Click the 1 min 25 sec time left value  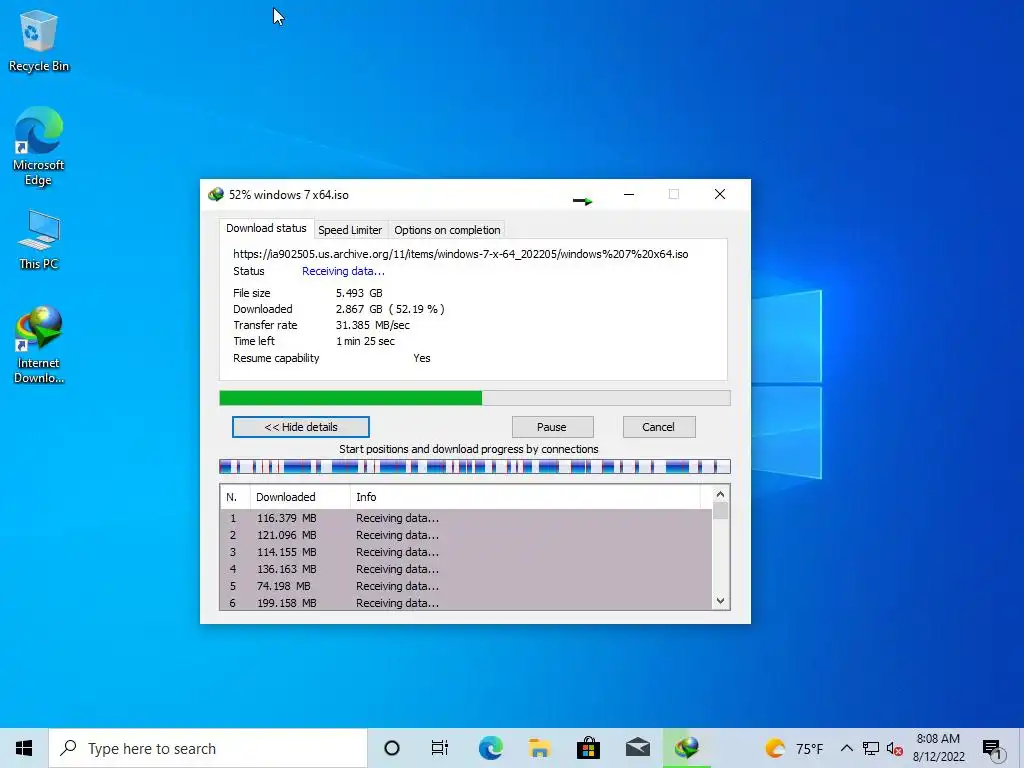[x=365, y=341]
